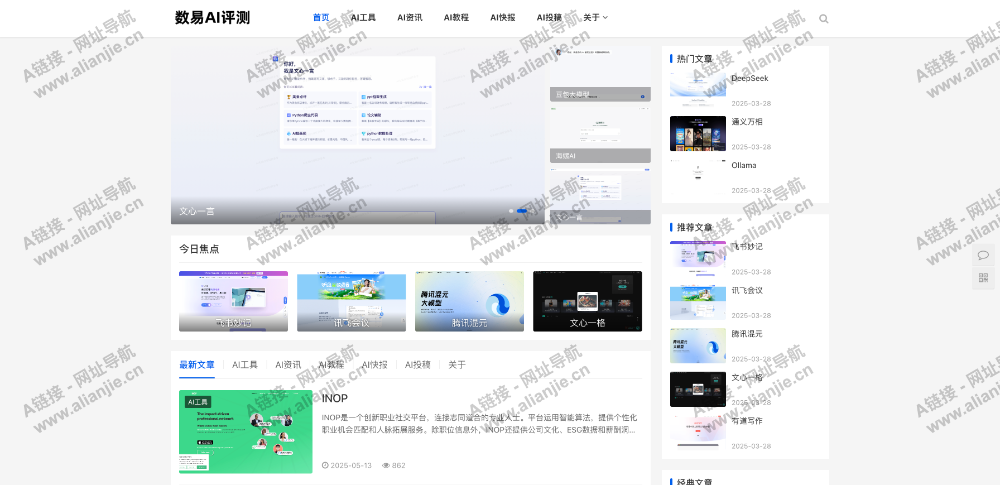Go to 首页 in the navigation bar

coord(321,18)
